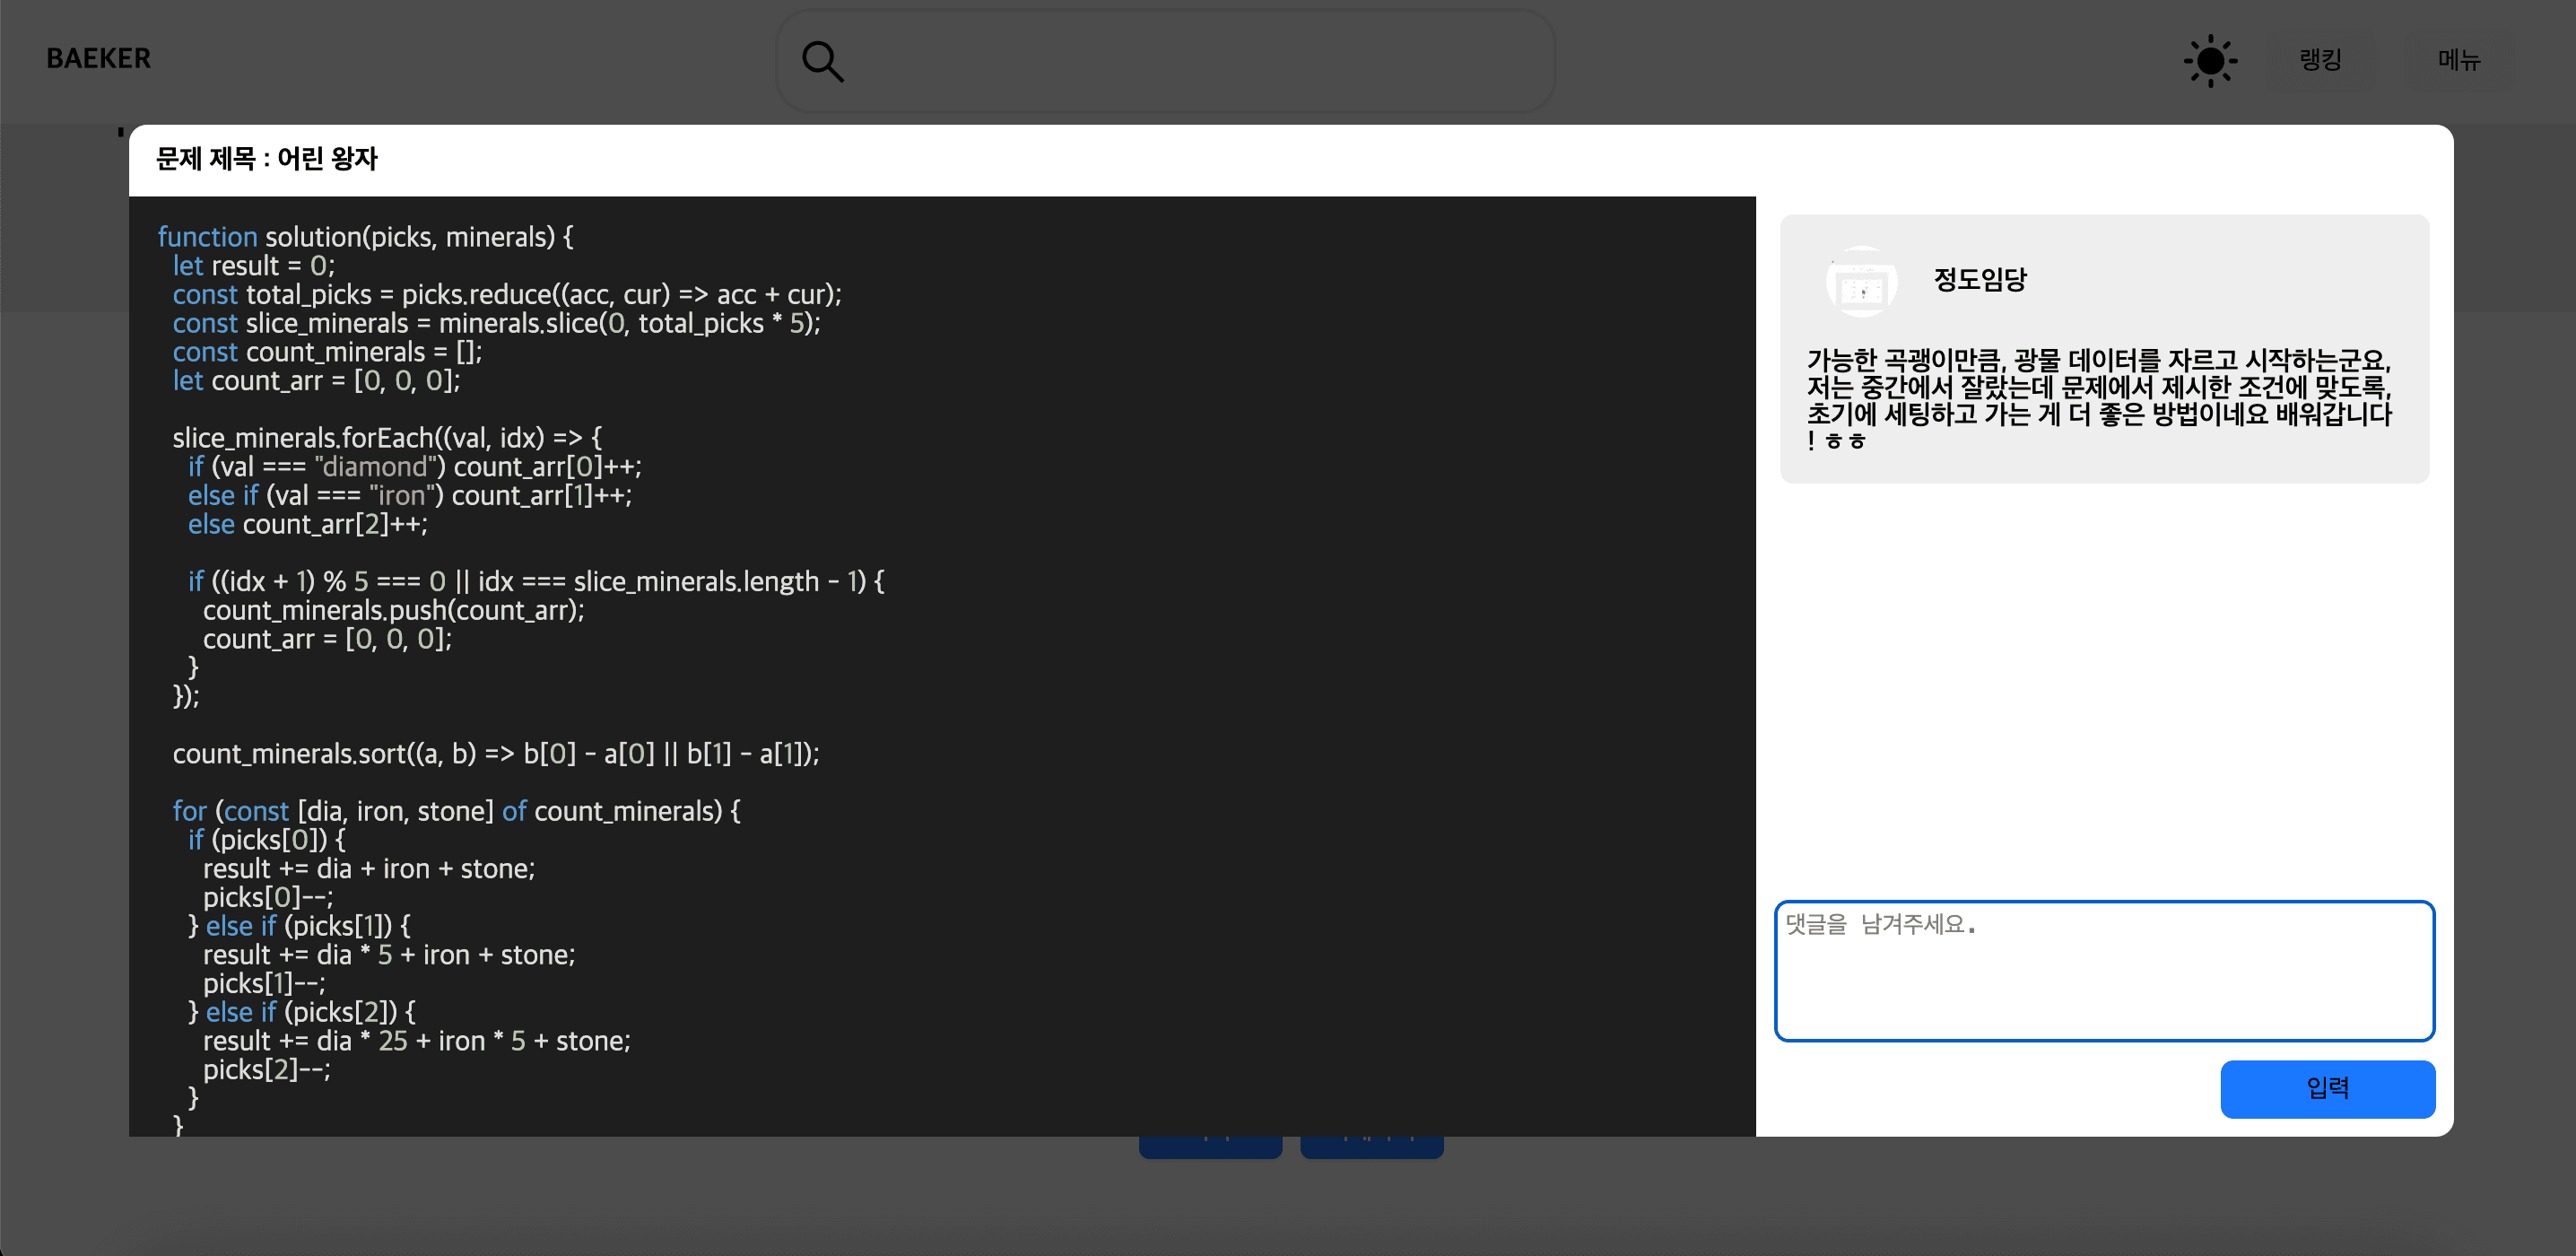The height and width of the screenshot is (1256, 2576).
Task: Click the 'const total_picks' code line
Action: tap(506, 295)
